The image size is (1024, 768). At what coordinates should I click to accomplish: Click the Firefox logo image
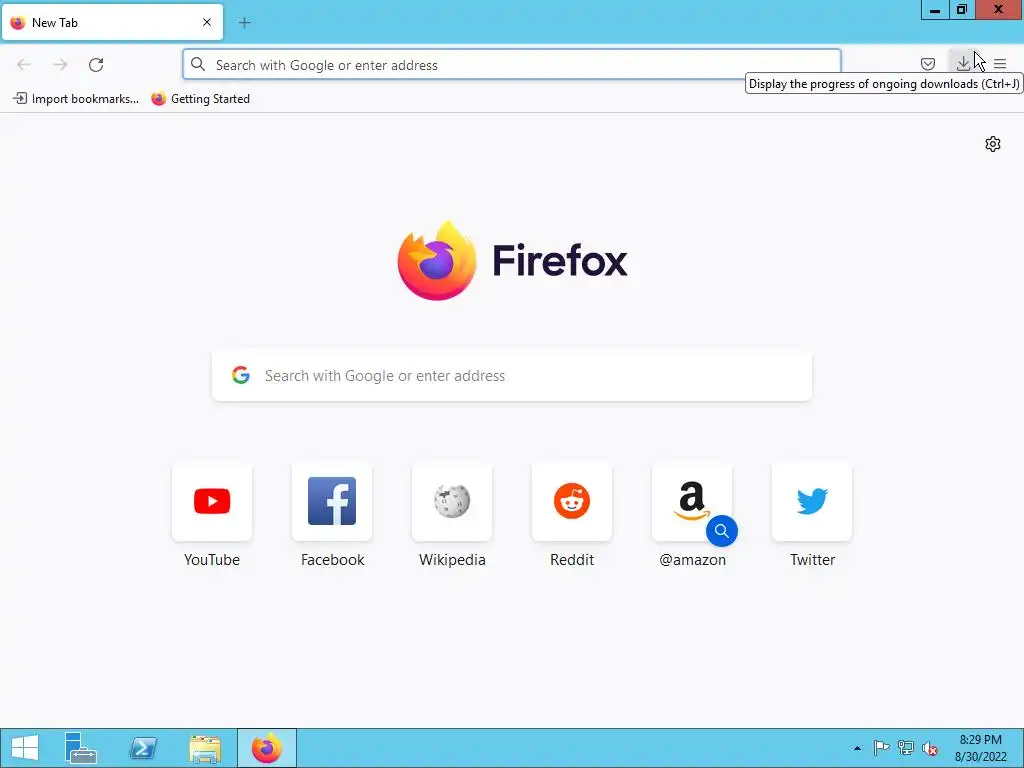pyautogui.click(x=437, y=260)
